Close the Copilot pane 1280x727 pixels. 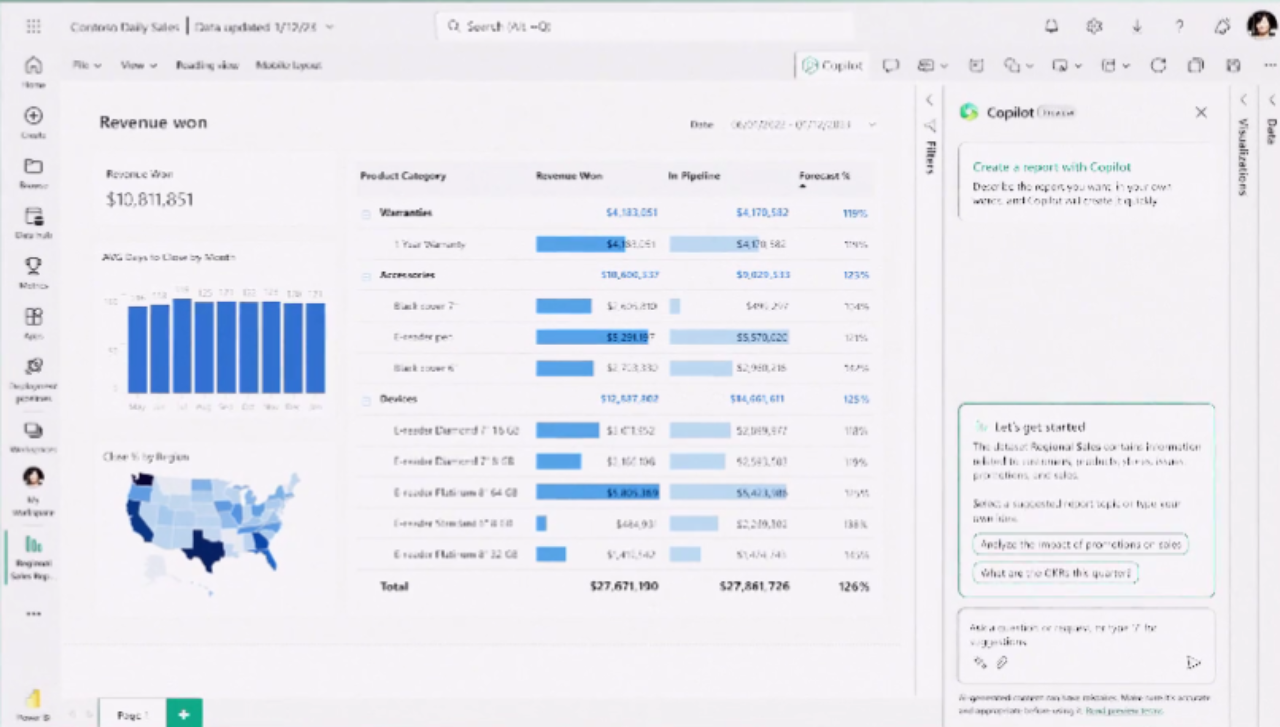tap(1201, 112)
